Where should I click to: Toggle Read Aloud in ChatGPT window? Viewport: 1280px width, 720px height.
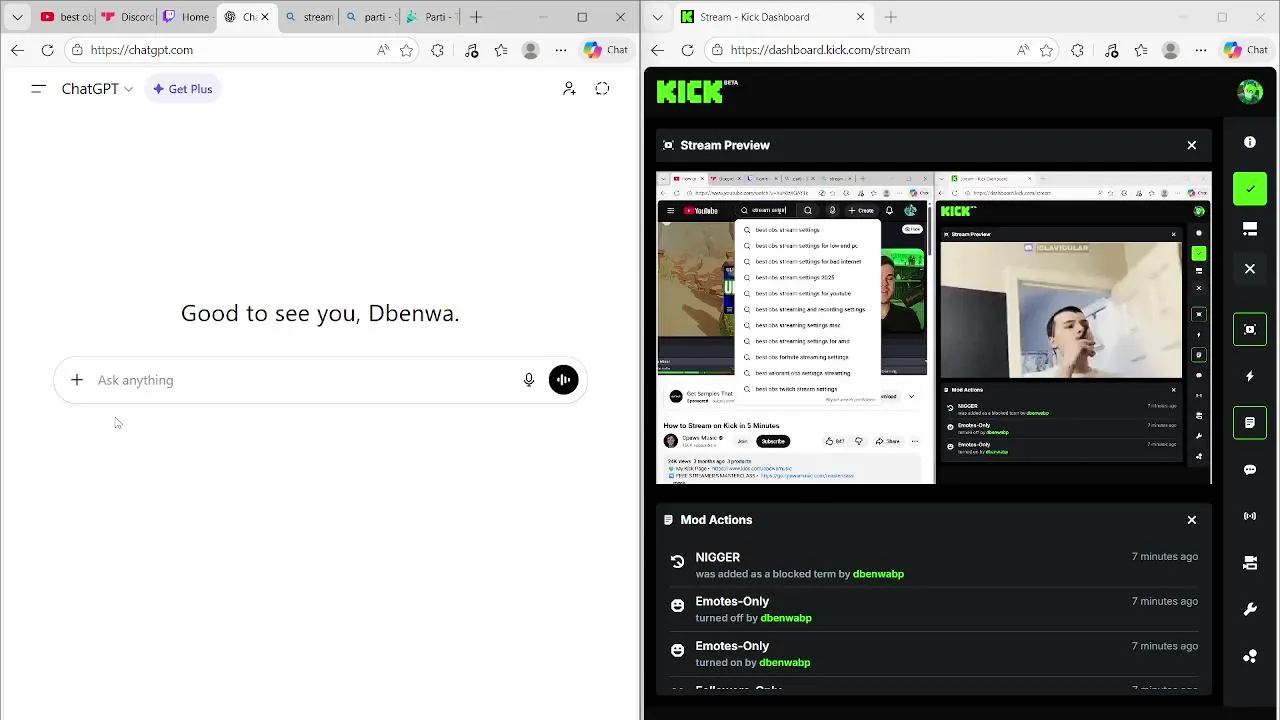tap(383, 50)
